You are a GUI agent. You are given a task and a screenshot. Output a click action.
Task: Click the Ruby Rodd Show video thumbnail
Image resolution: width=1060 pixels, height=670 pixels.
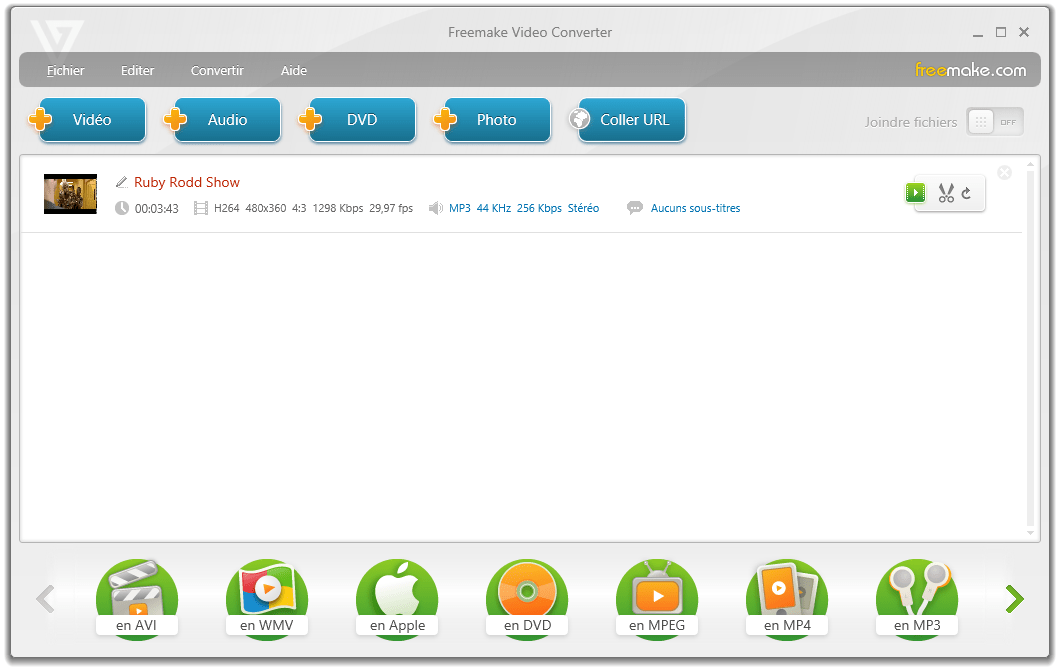(x=70, y=194)
